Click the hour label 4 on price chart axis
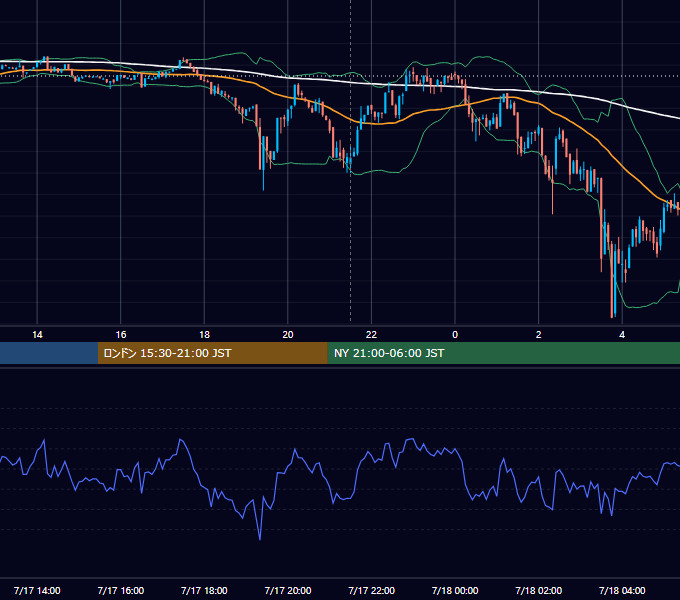 pos(622,335)
